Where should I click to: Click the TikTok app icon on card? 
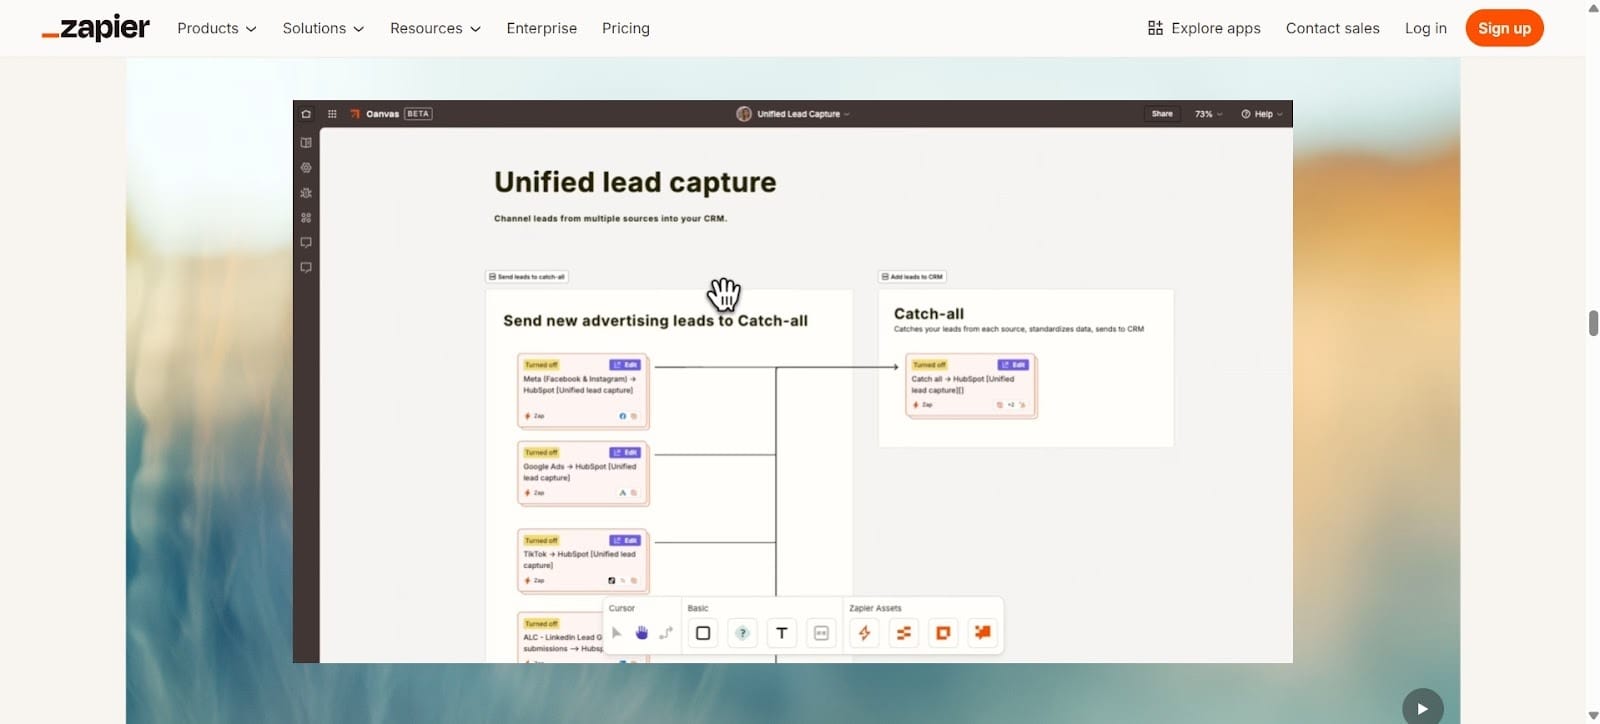point(612,581)
